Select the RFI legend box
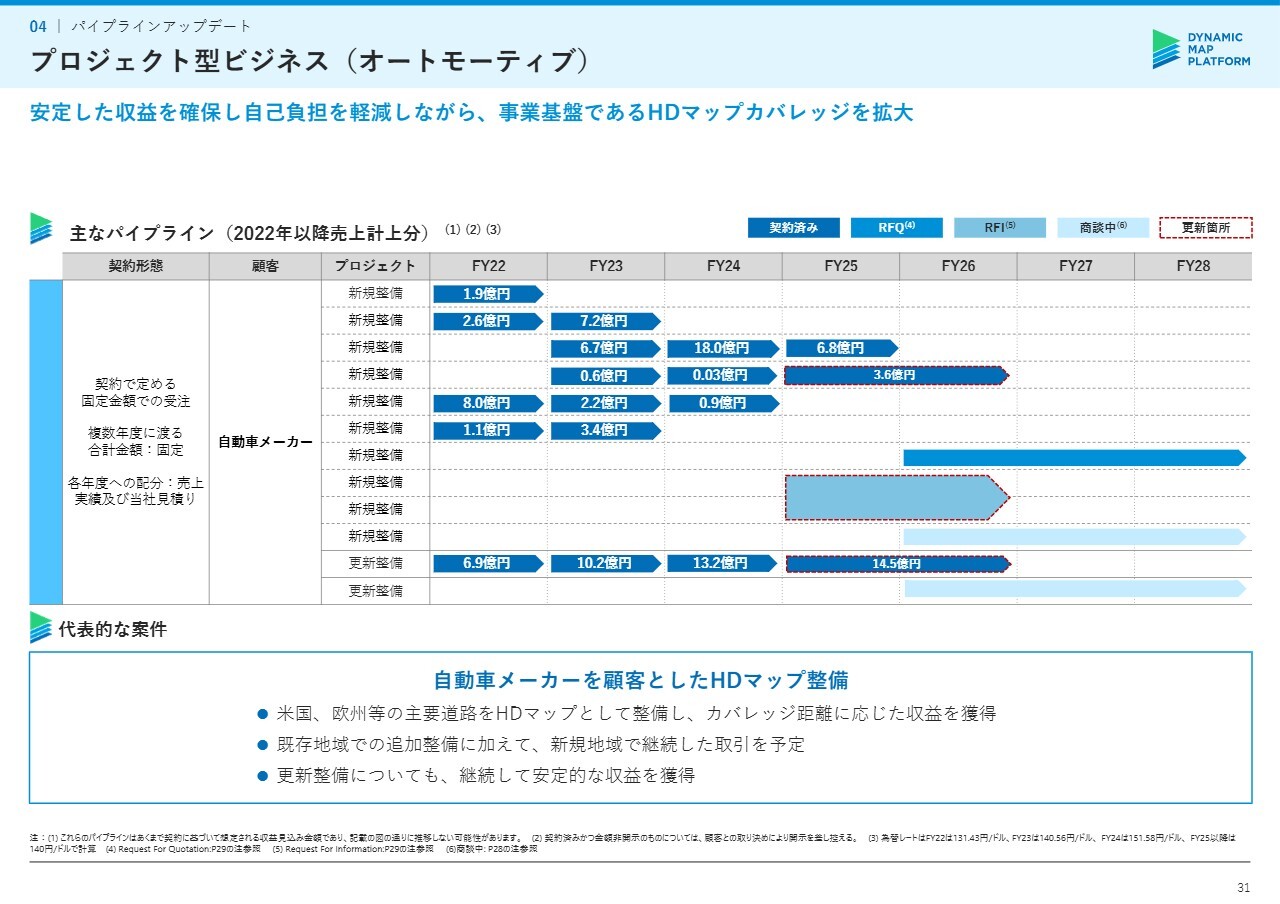The image size is (1280, 904). 1000,228
